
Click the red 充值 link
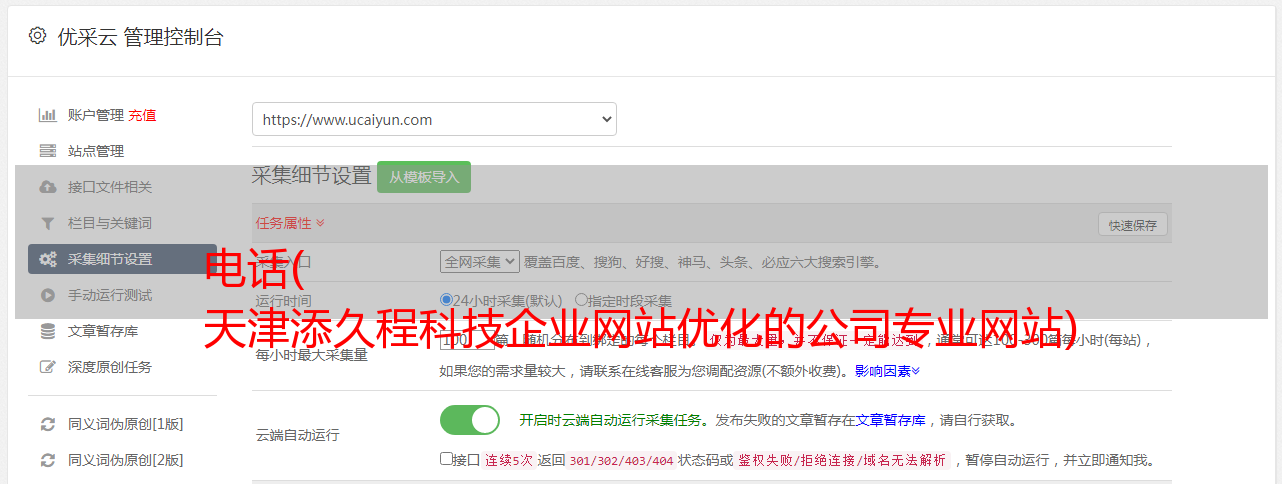point(142,115)
